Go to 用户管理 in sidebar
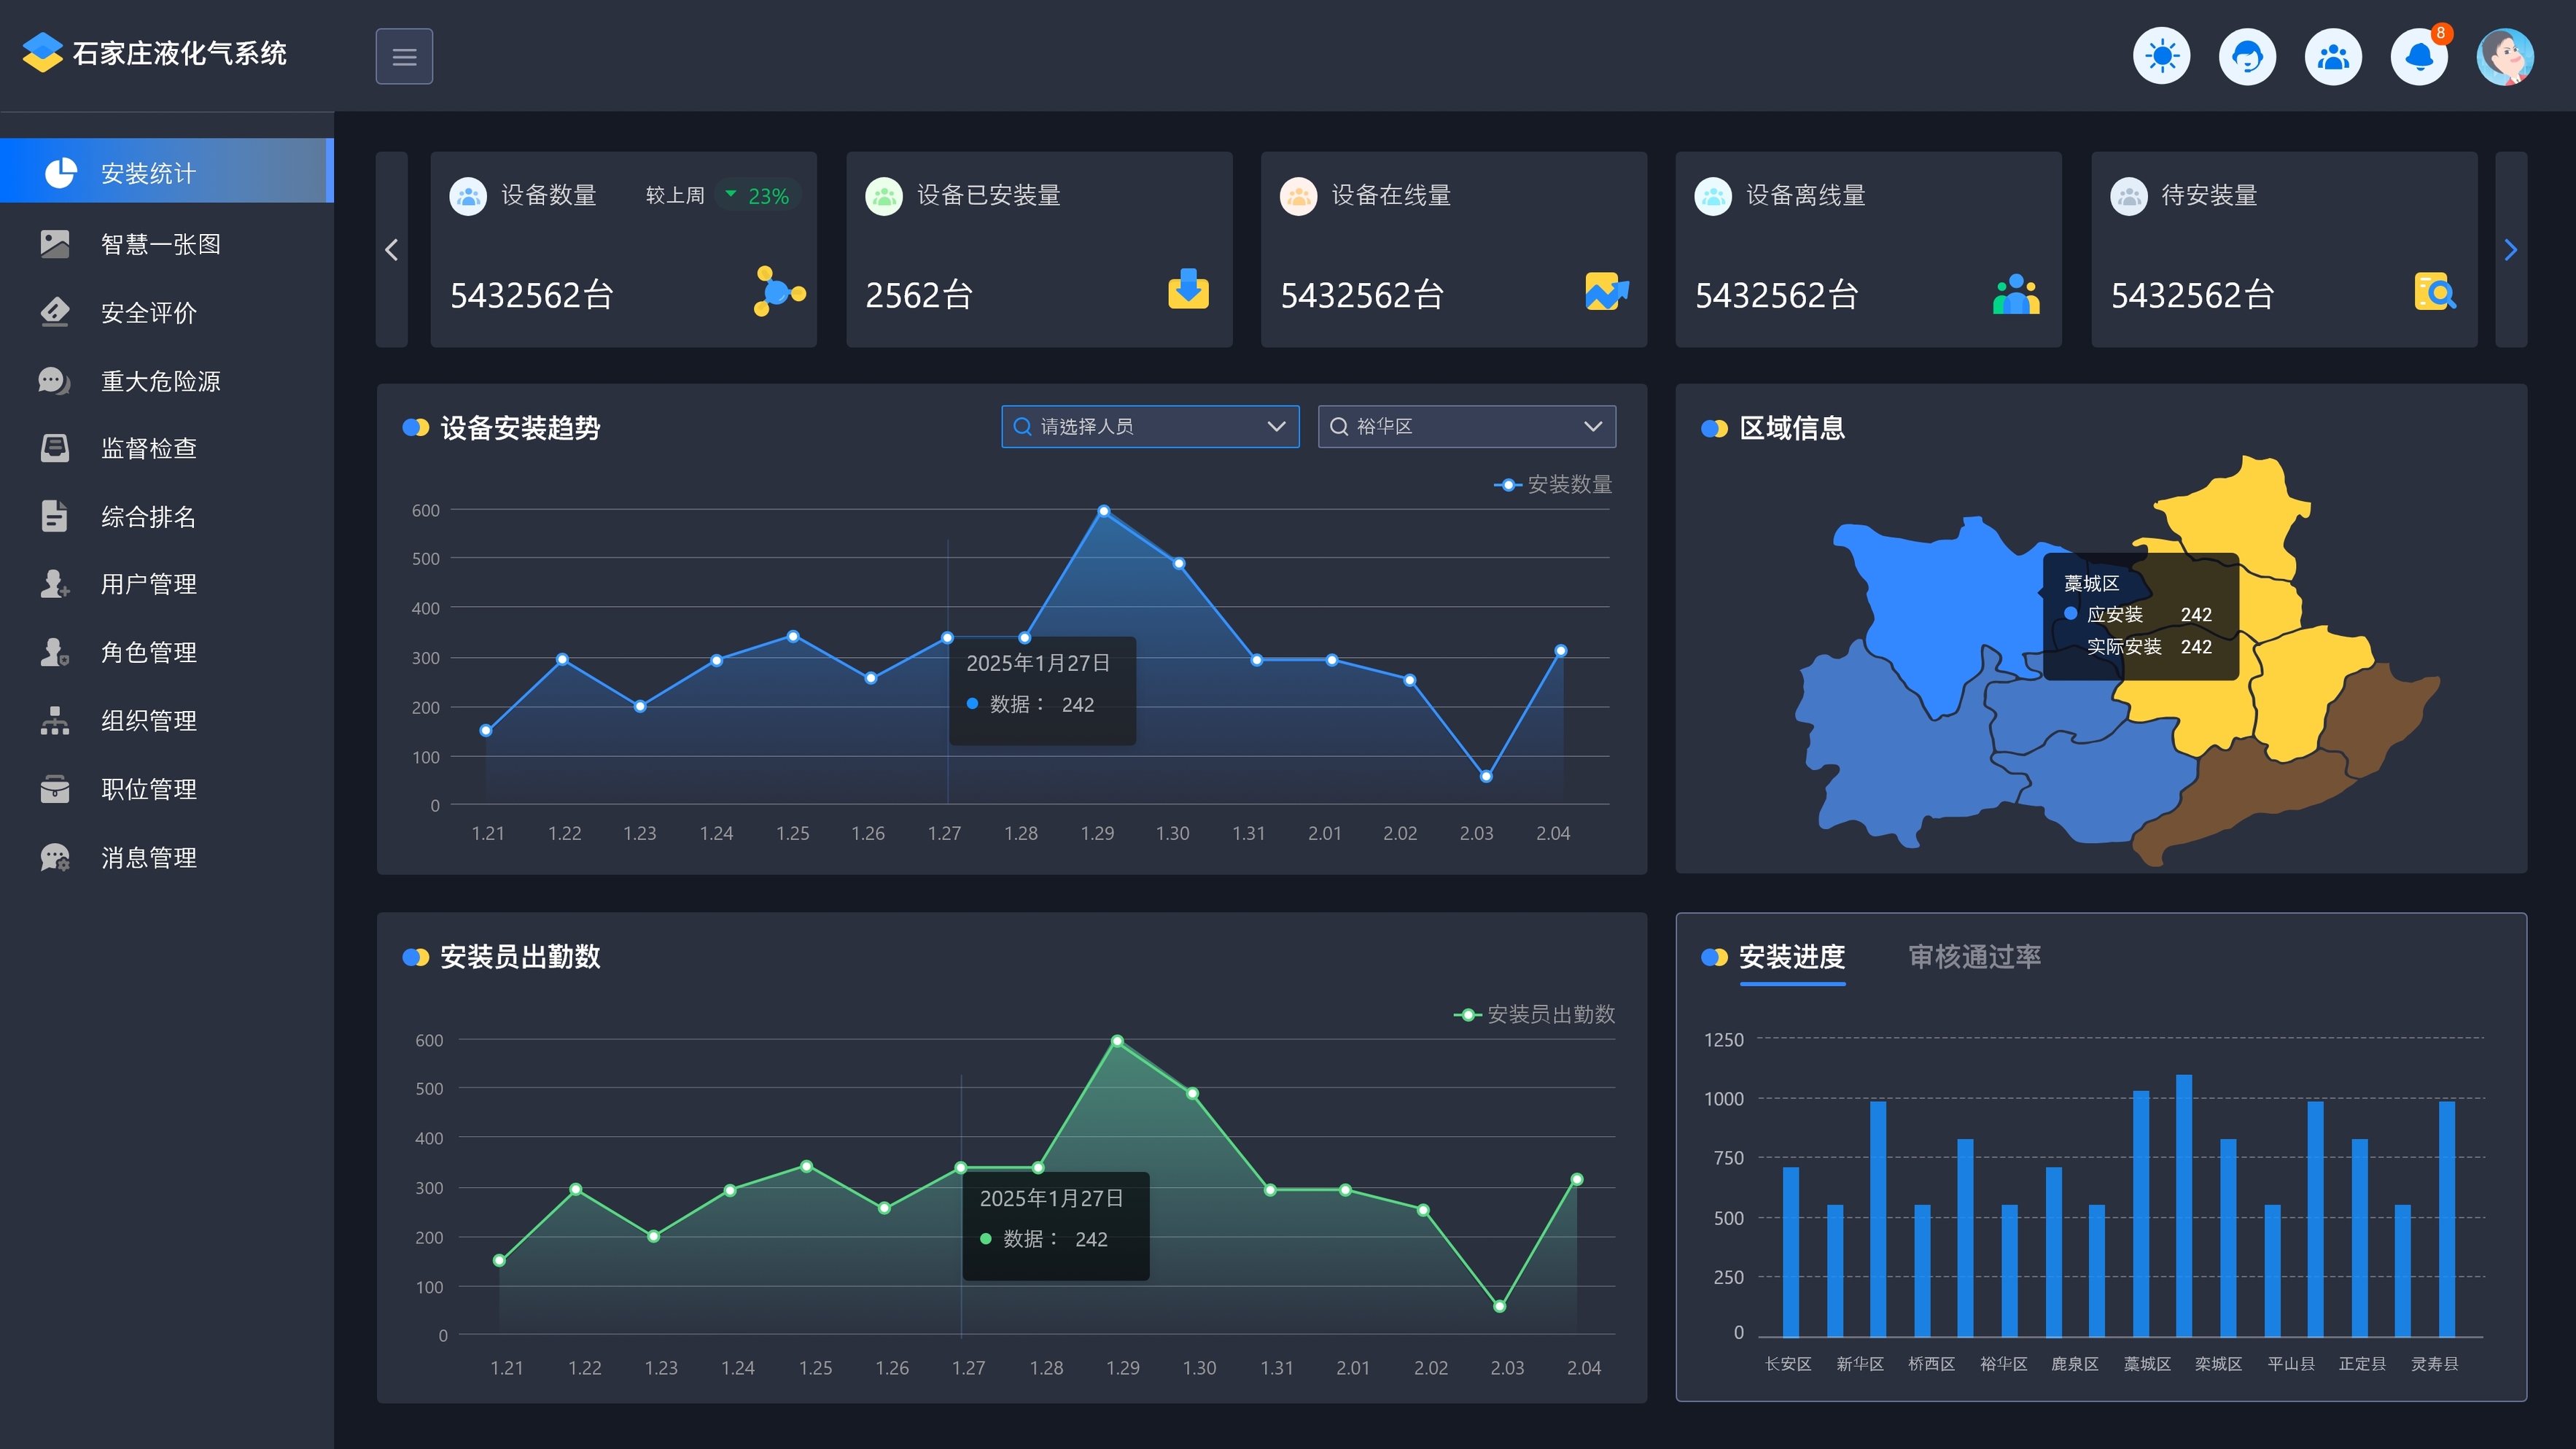The width and height of the screenshot is (2576, 1449). coord(148,584)
